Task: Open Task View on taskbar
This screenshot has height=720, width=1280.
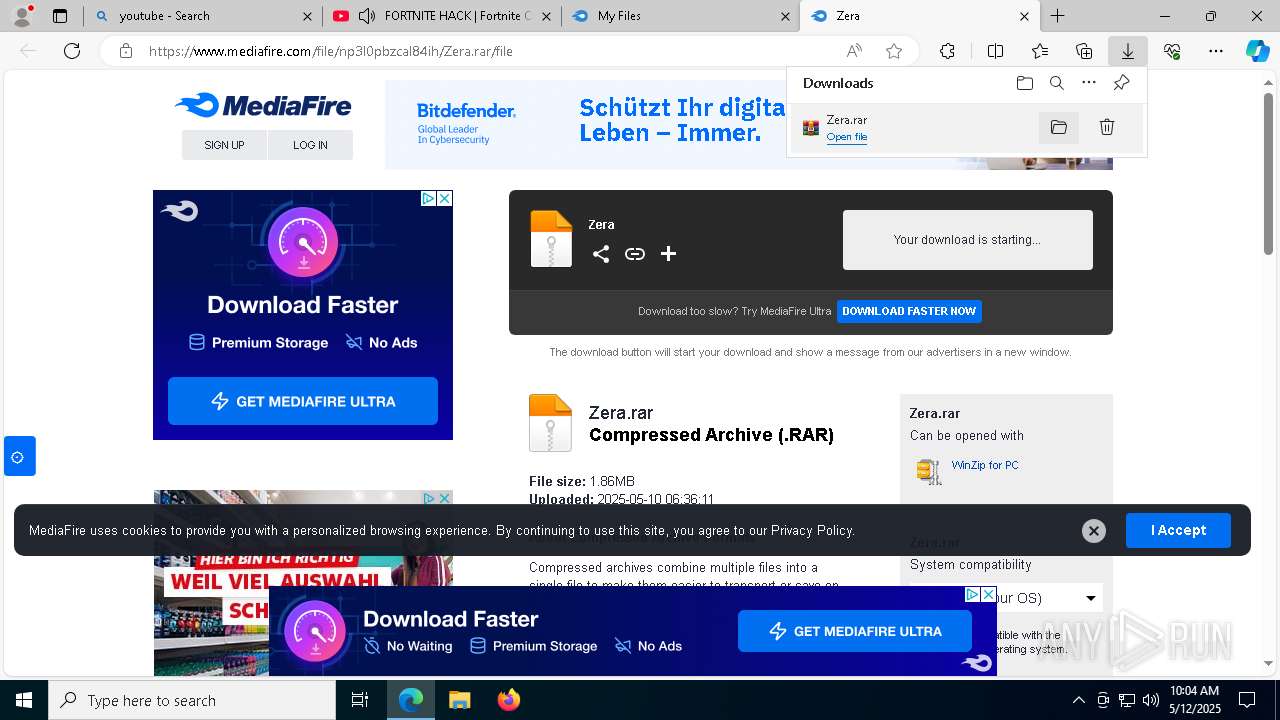Action: 360,700
